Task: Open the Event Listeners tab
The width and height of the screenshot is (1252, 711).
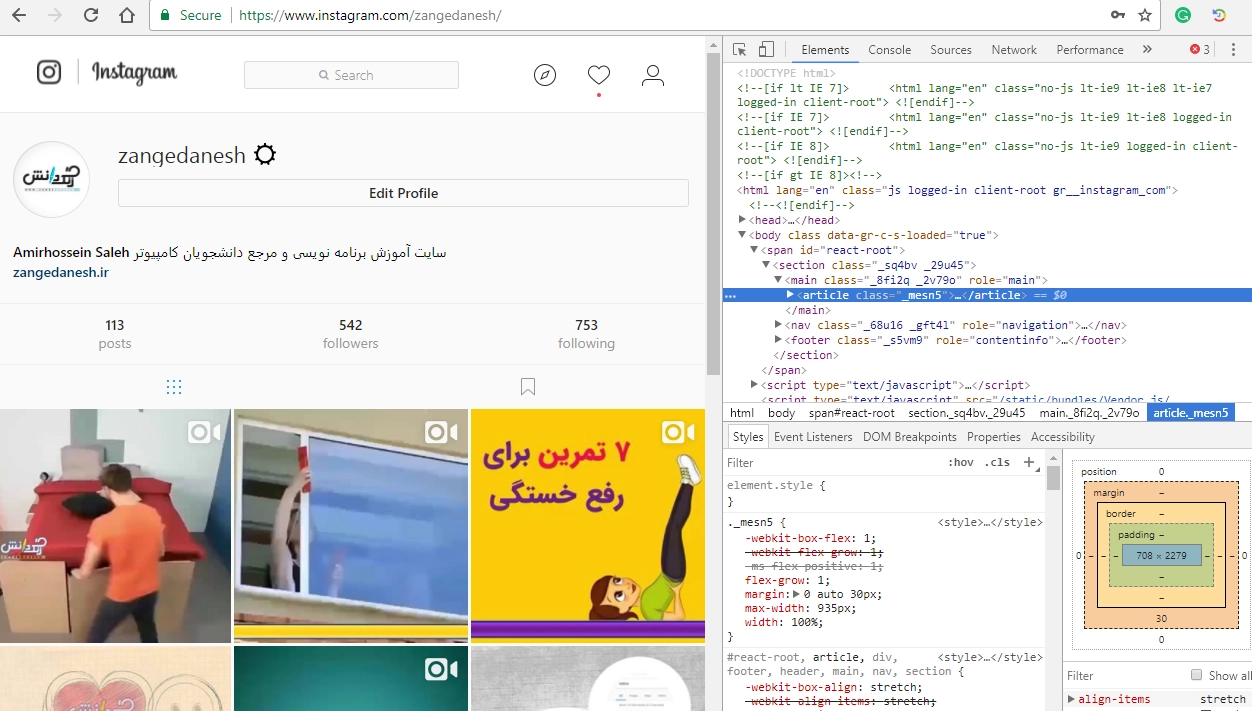Action: [x=813, y=437]
